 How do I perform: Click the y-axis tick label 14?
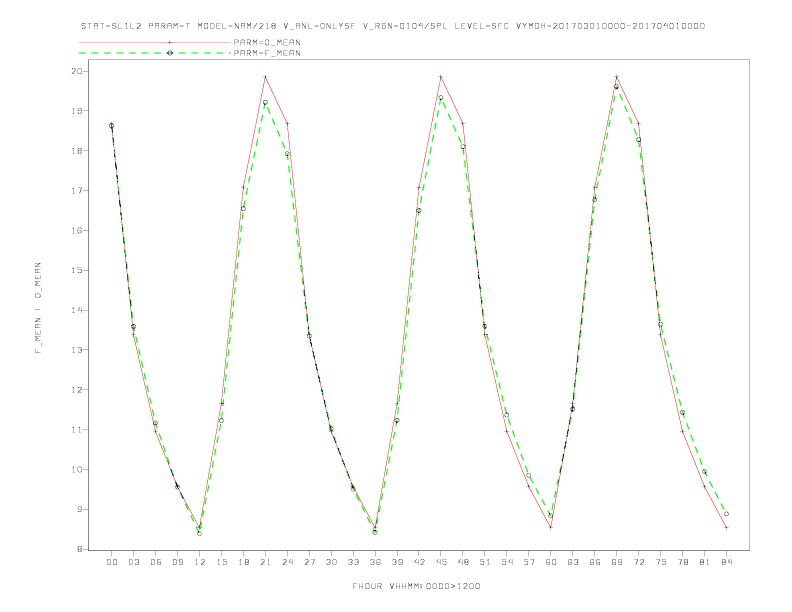pyautogui.click(x=76, y=310)
